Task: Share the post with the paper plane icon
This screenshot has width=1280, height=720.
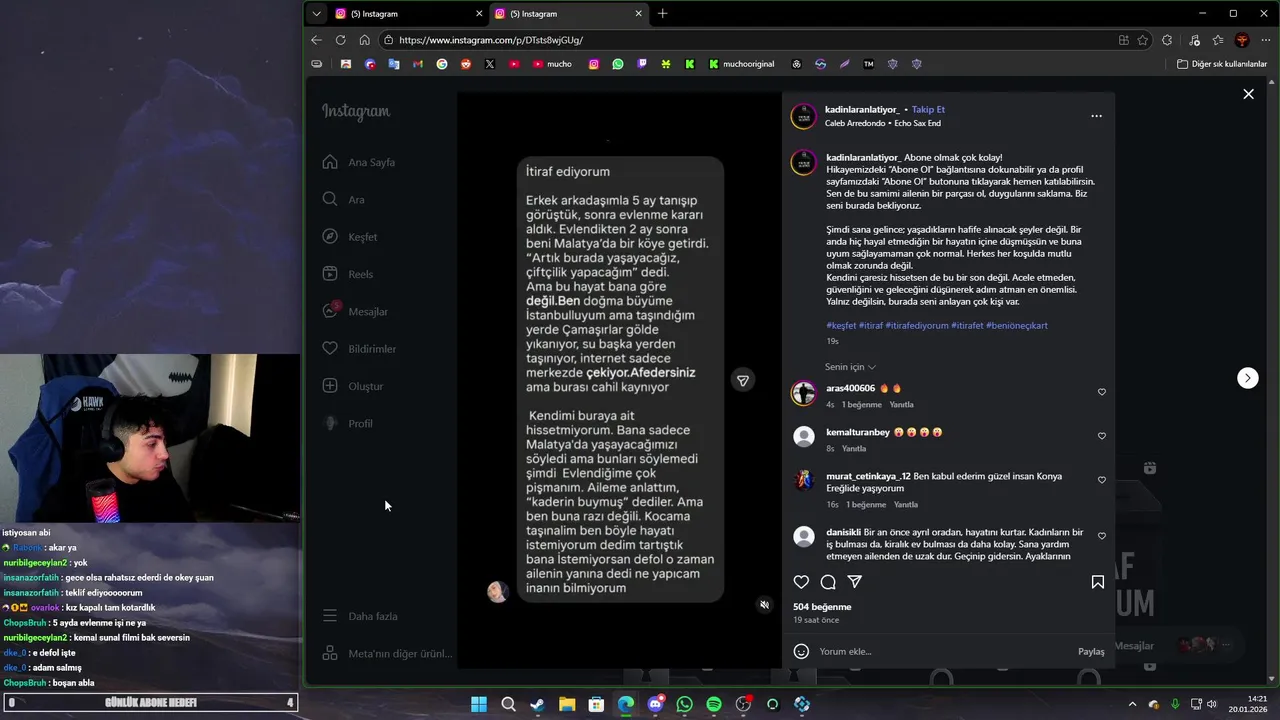Action: [855, 582]
